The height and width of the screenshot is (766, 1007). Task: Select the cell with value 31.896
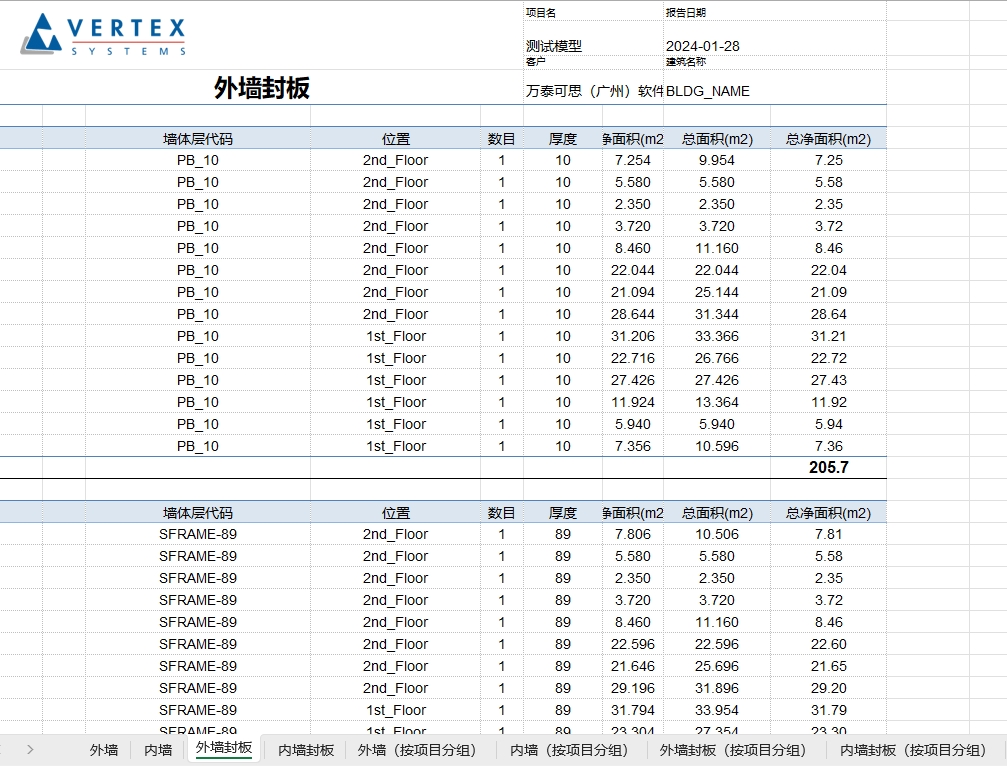coord(717,688)
